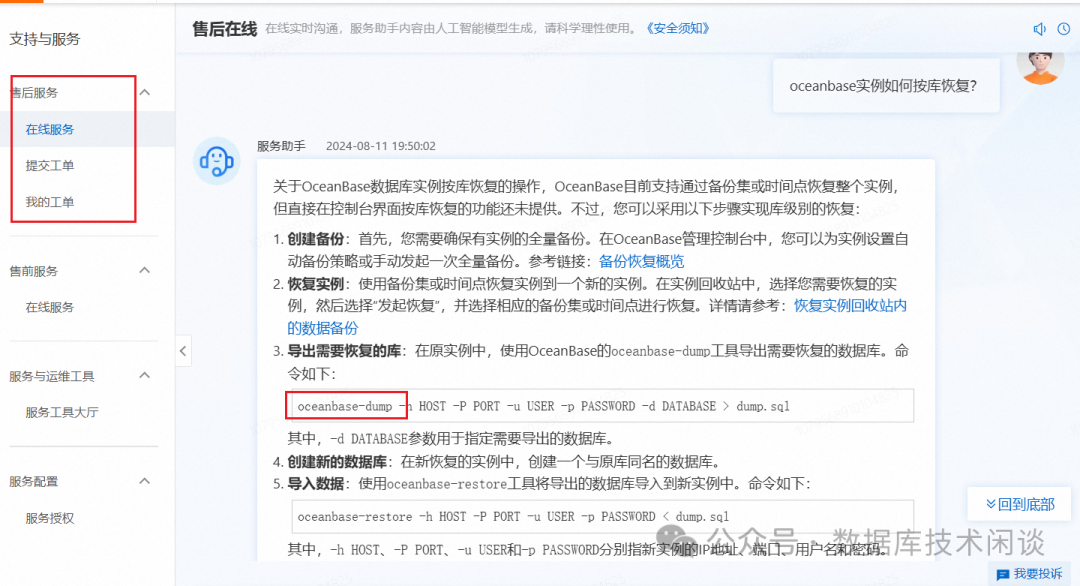1080x586 pixels.
Task: Click the 支持与服务 sidebar title
Action: point(45,39)
